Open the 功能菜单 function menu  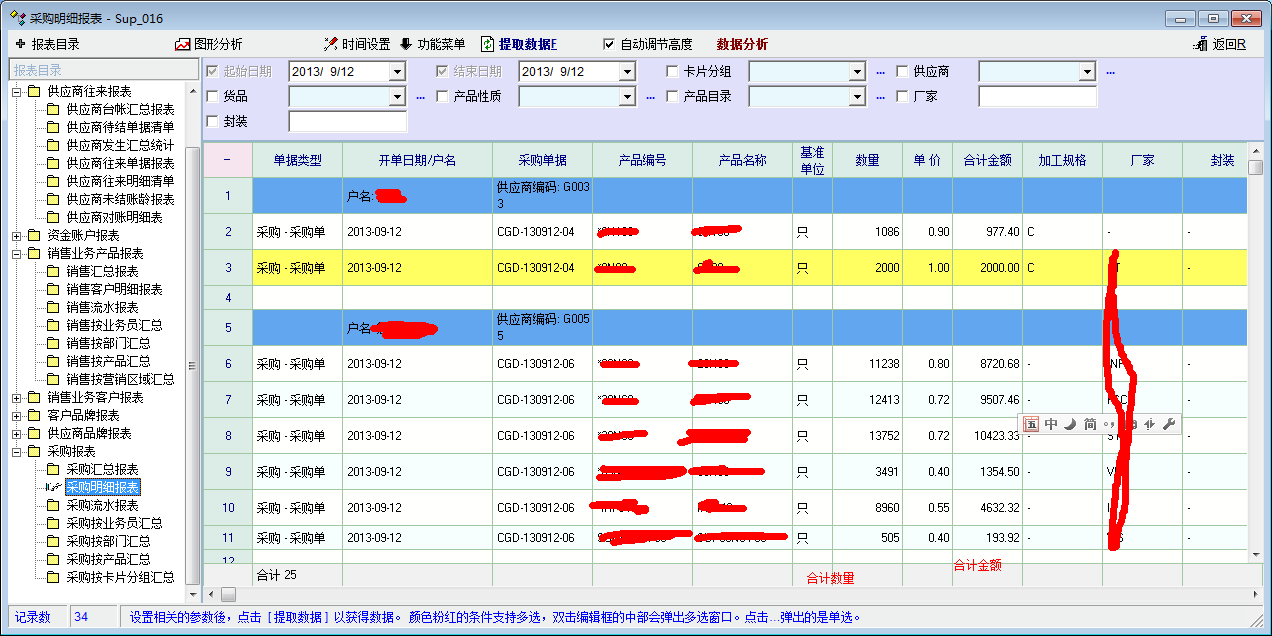[432, 44]
